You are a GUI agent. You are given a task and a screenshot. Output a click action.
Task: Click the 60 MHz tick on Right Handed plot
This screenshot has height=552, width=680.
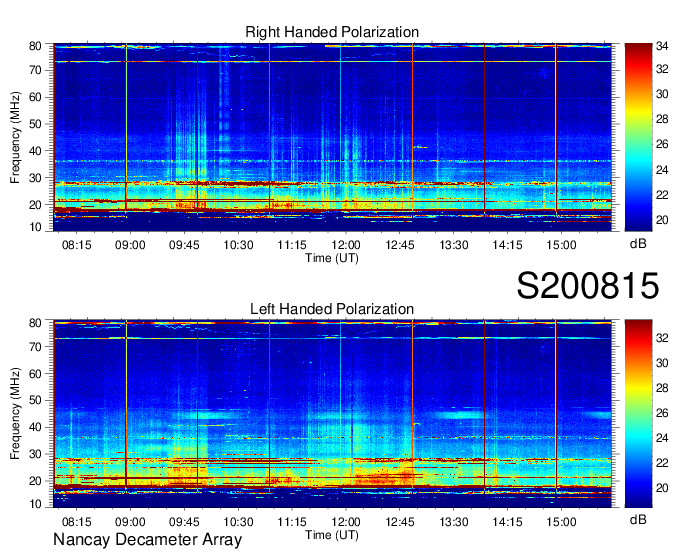coord(35,97)
